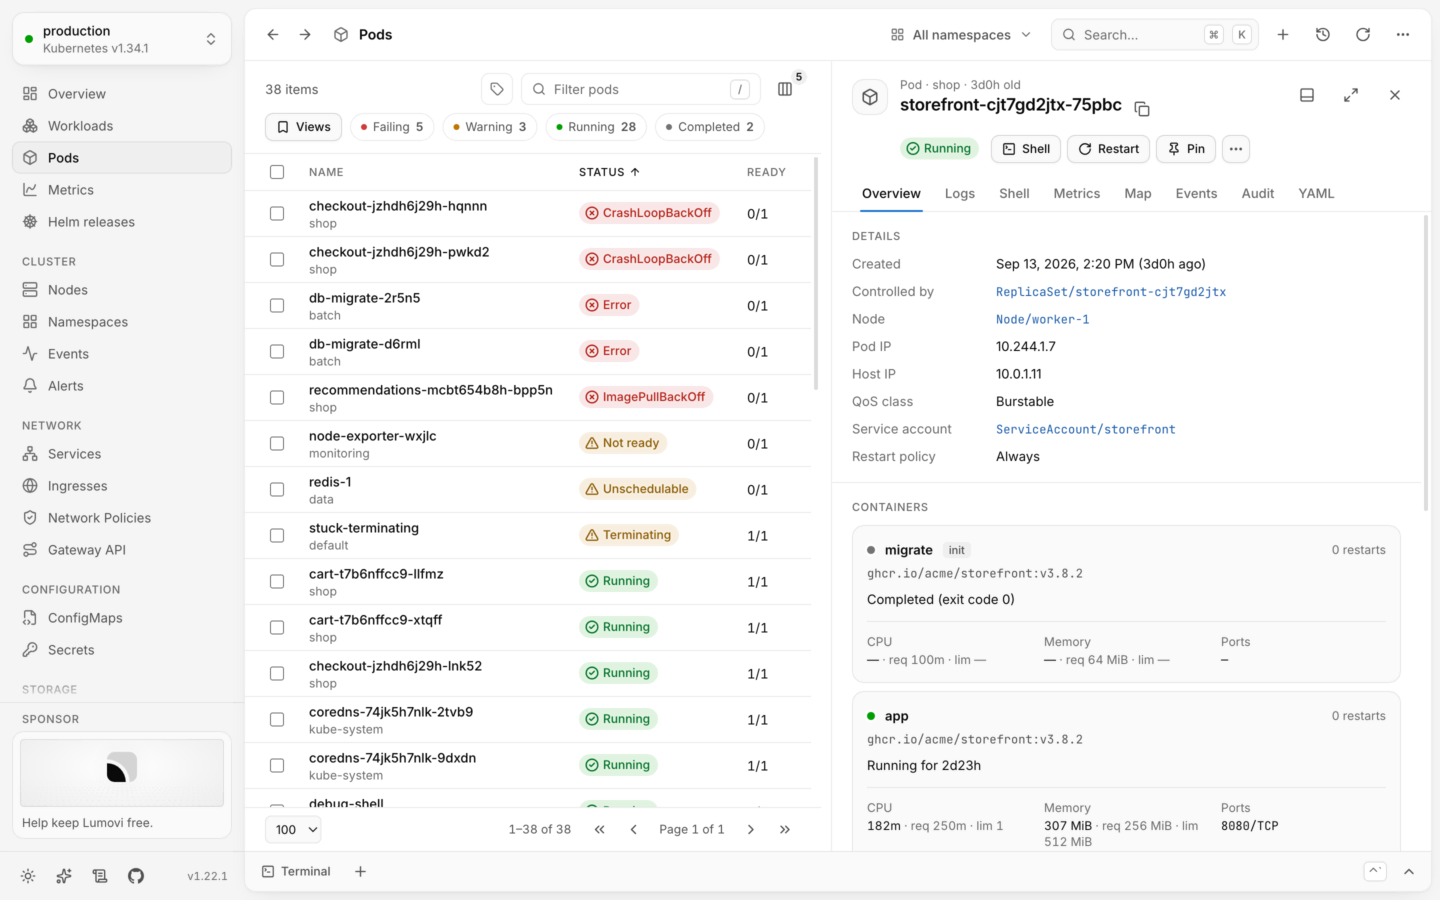The width and height of the screenshot is (1440, 900).
Task: Add a new terminal tab
Action: [x=360, y=871]
